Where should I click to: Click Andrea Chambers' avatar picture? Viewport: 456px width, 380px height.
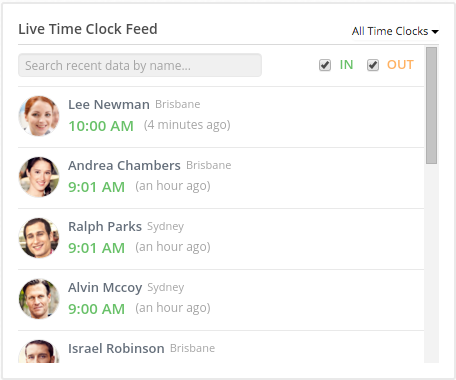point(39,177)
